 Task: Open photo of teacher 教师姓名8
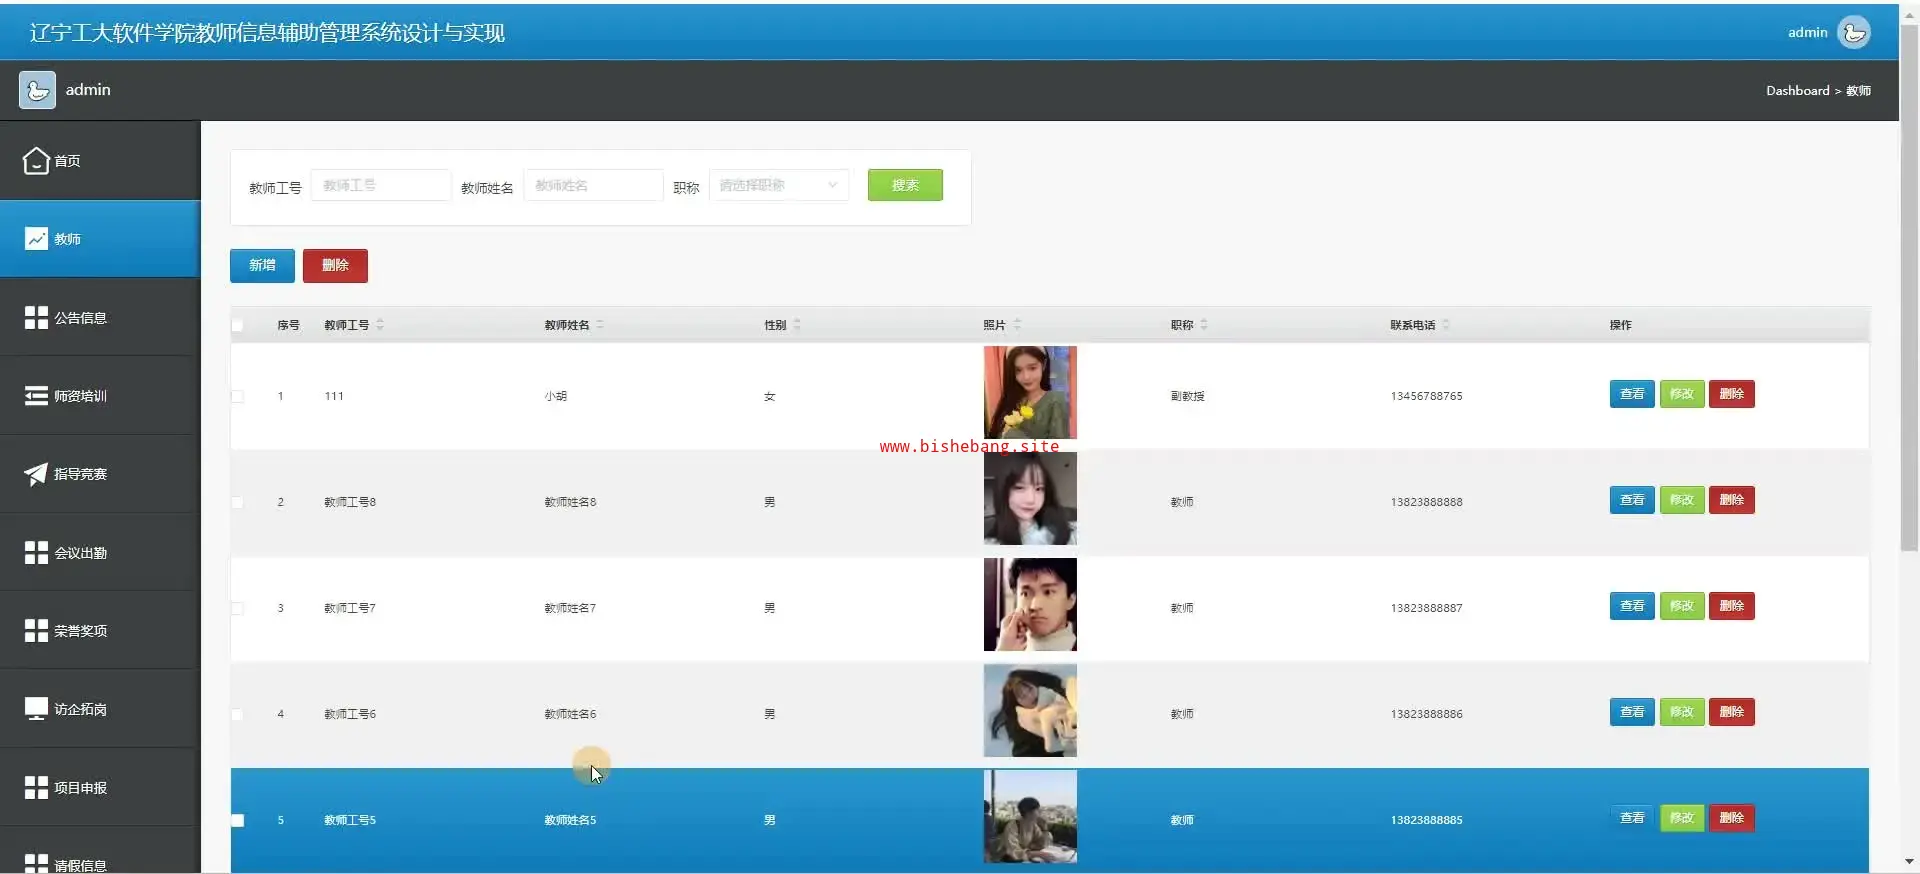[1030, 498]
